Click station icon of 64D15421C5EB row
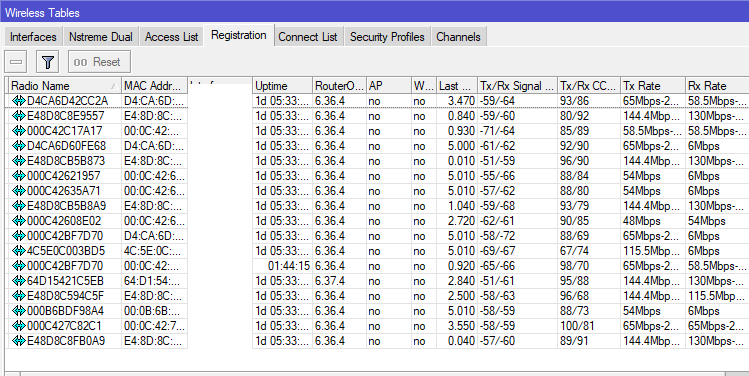Image resolution: width=749 pixels, height=376 pixels. [19, 281]
